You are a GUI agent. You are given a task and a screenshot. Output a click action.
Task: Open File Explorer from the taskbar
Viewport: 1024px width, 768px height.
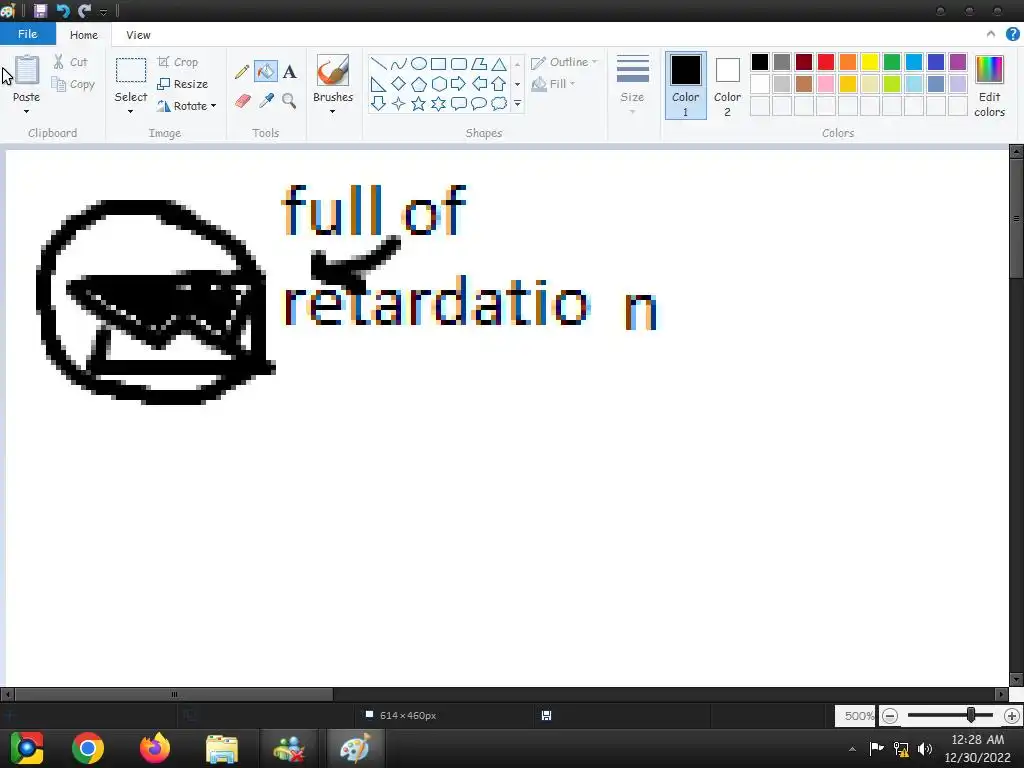[x=221, y=748]
